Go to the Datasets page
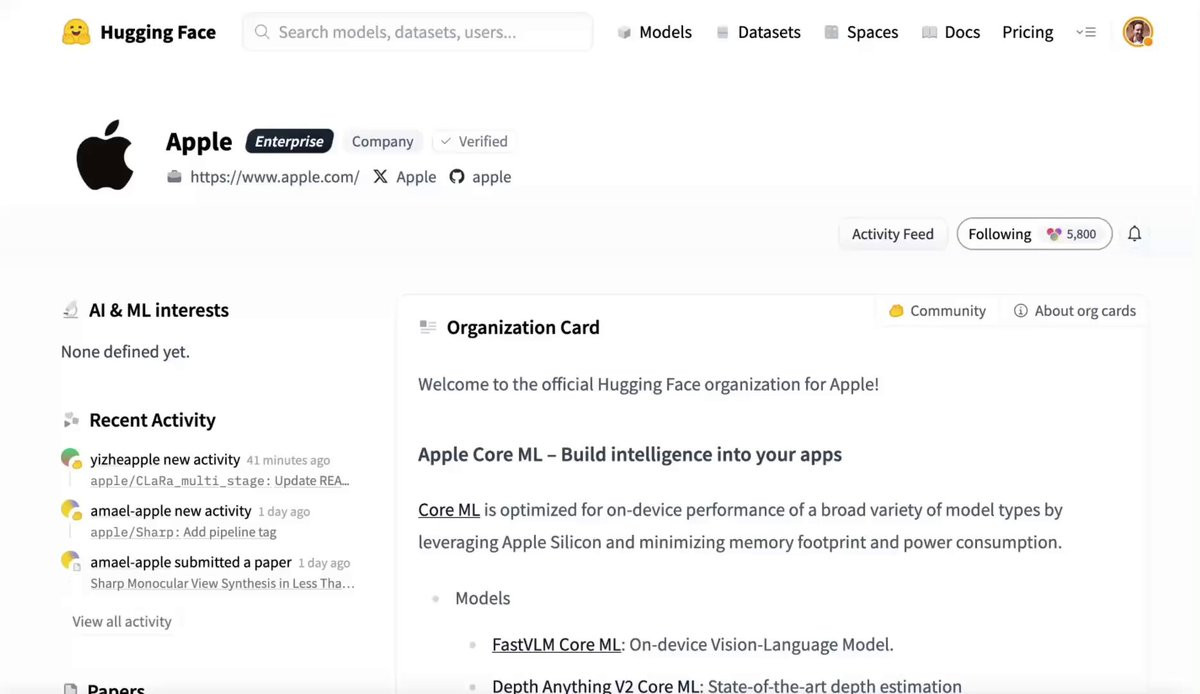 758,32
